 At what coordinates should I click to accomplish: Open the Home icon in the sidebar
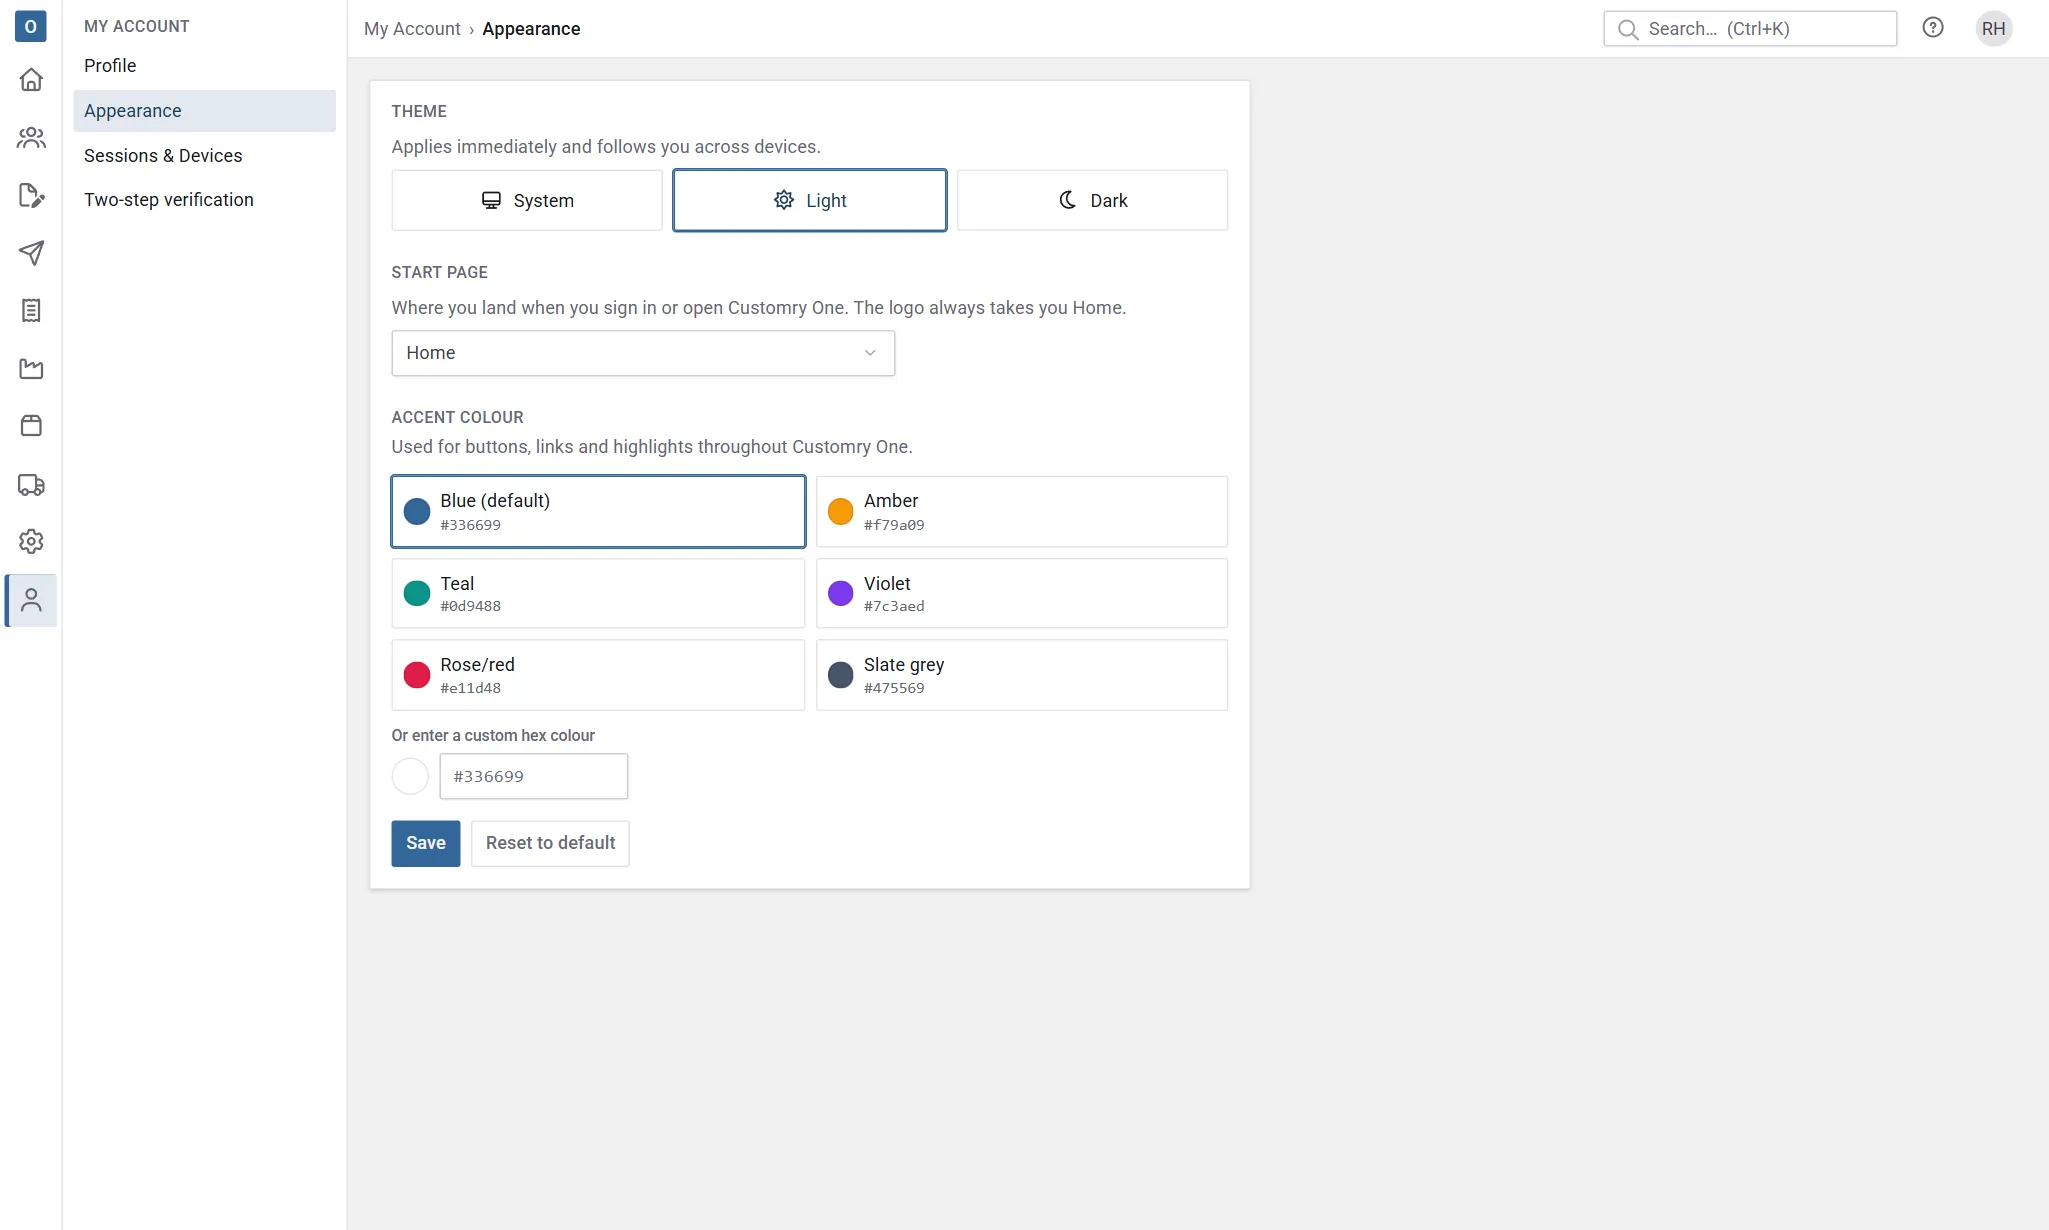point(31,79)
